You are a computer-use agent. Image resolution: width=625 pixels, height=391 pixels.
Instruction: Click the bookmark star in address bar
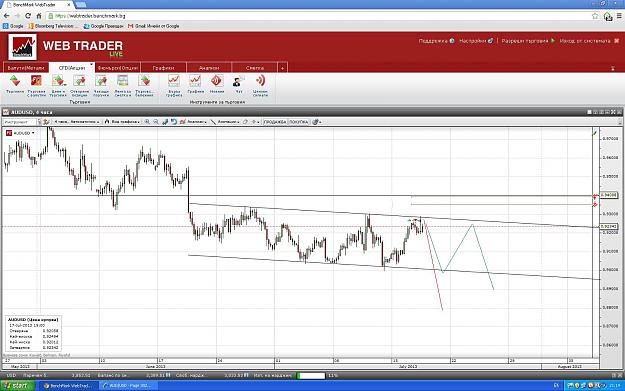[595, 16]
